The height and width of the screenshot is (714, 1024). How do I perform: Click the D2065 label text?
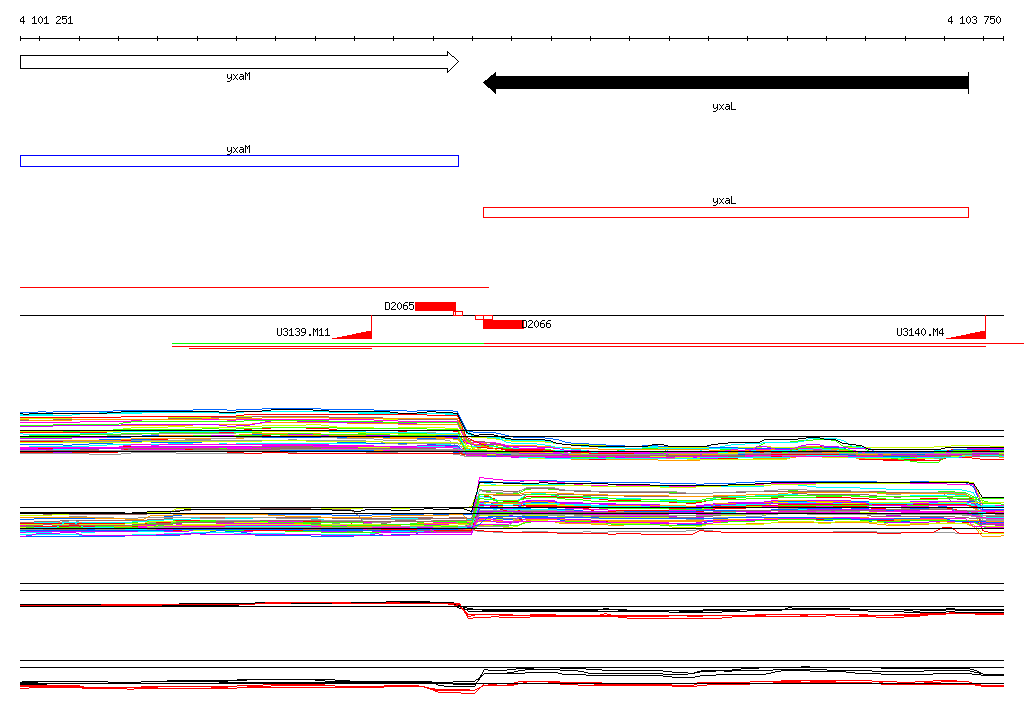[399, 306]
